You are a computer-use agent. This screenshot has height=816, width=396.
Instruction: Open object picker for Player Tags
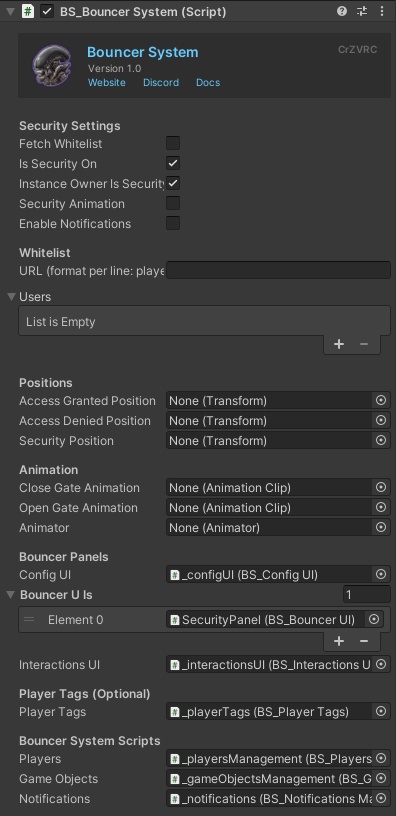381,711
